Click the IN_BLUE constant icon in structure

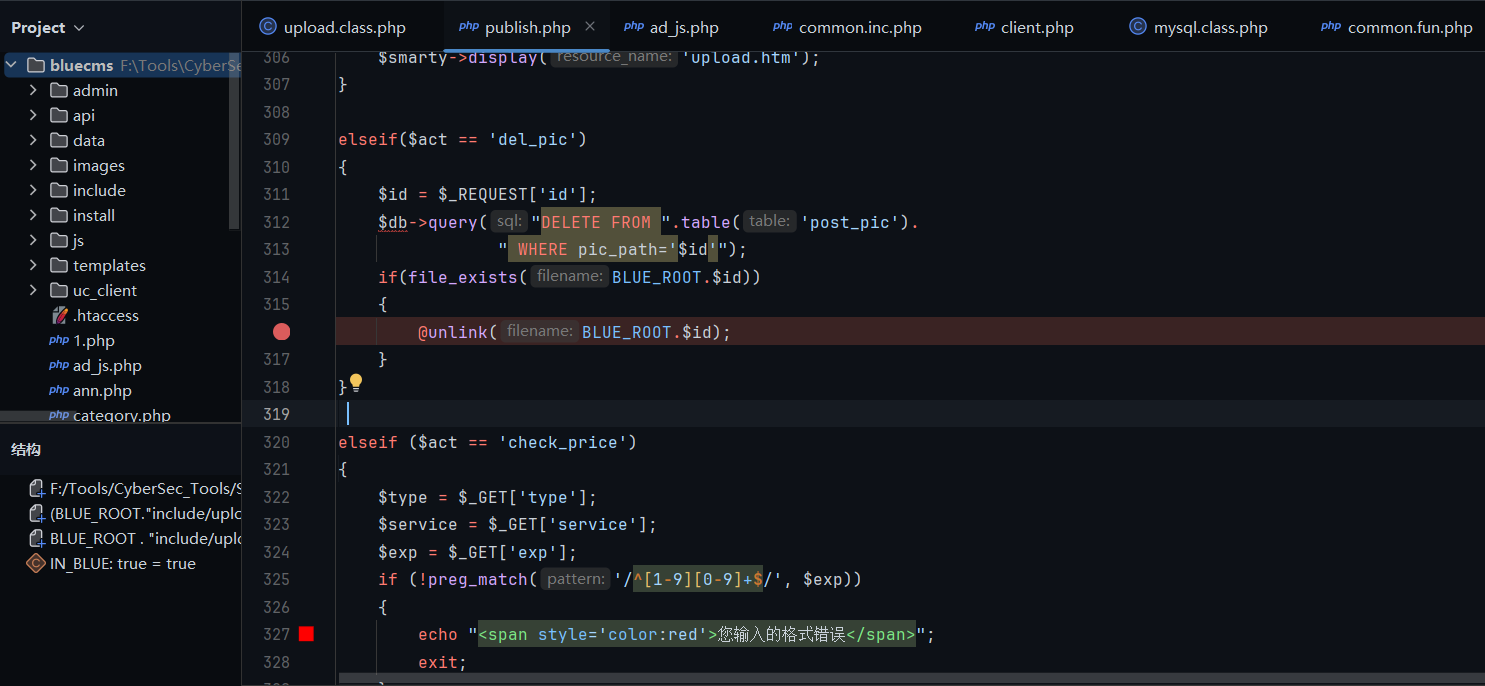(x=36, y=564)
